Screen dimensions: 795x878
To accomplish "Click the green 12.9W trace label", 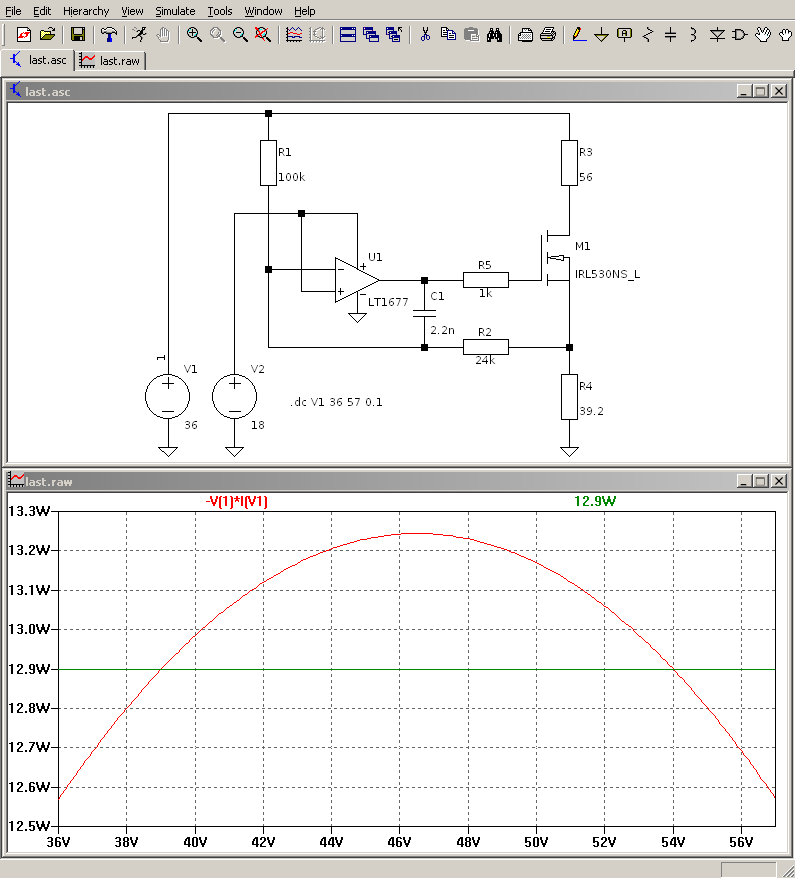I will pos(595,501).
